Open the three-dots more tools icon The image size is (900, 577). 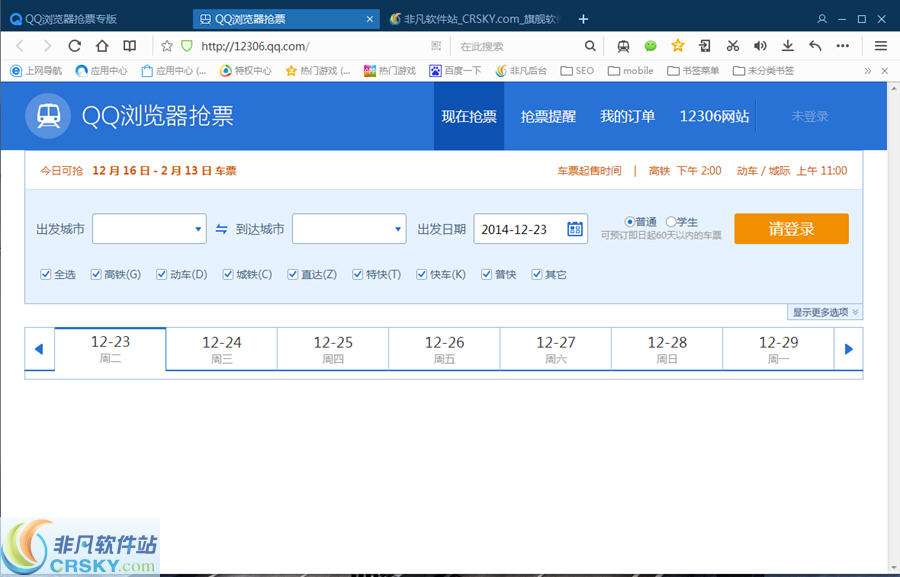pos(843,46)
